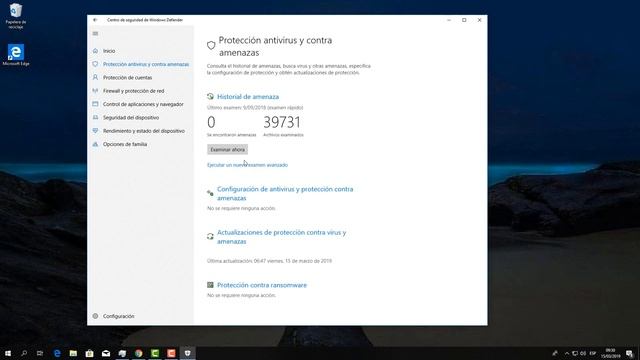Open File Explorer from taskbar
Viewport: 640px width, 360px height.
(x=73, y=353)
